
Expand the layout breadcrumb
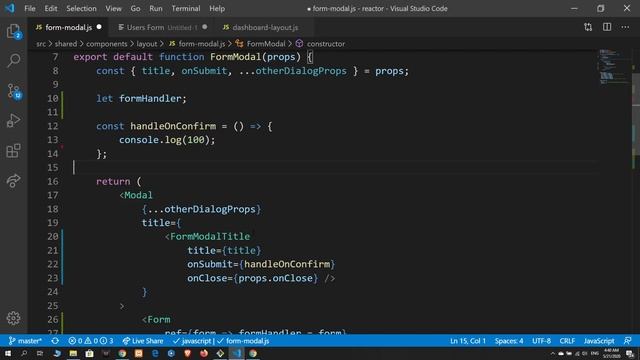147,44
